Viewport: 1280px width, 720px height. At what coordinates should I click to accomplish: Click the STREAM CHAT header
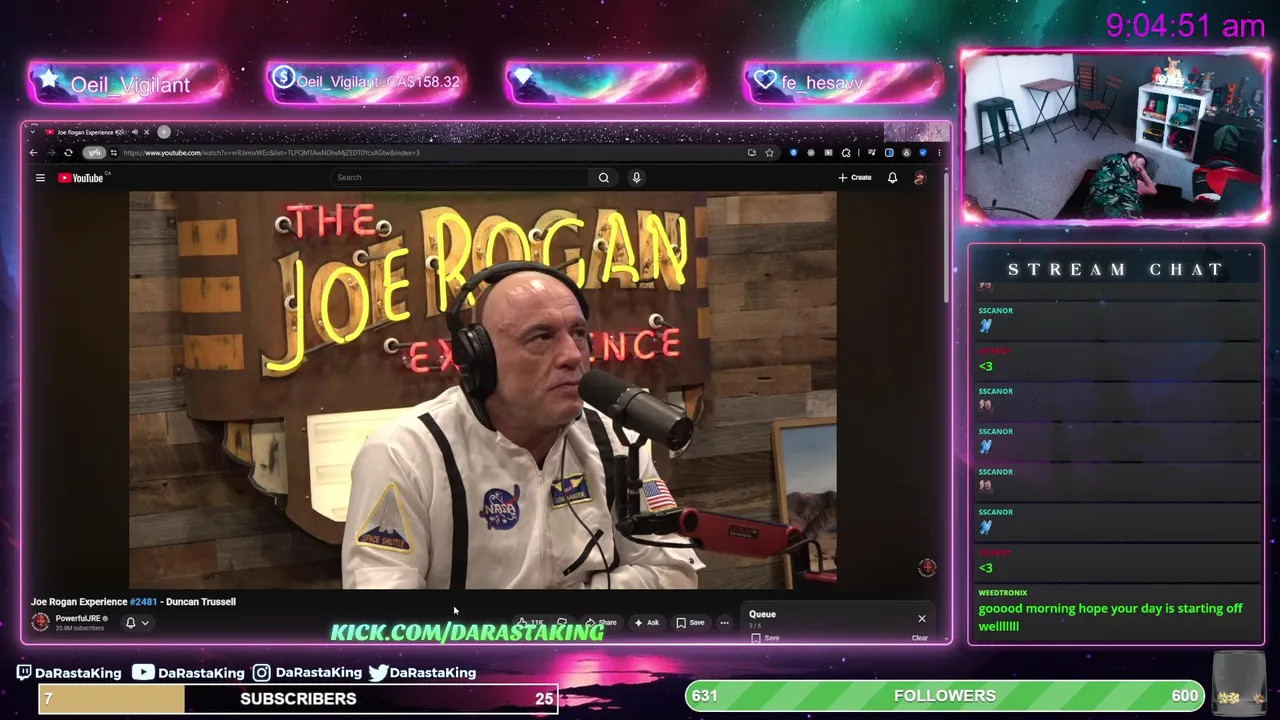click(1115, 269)
